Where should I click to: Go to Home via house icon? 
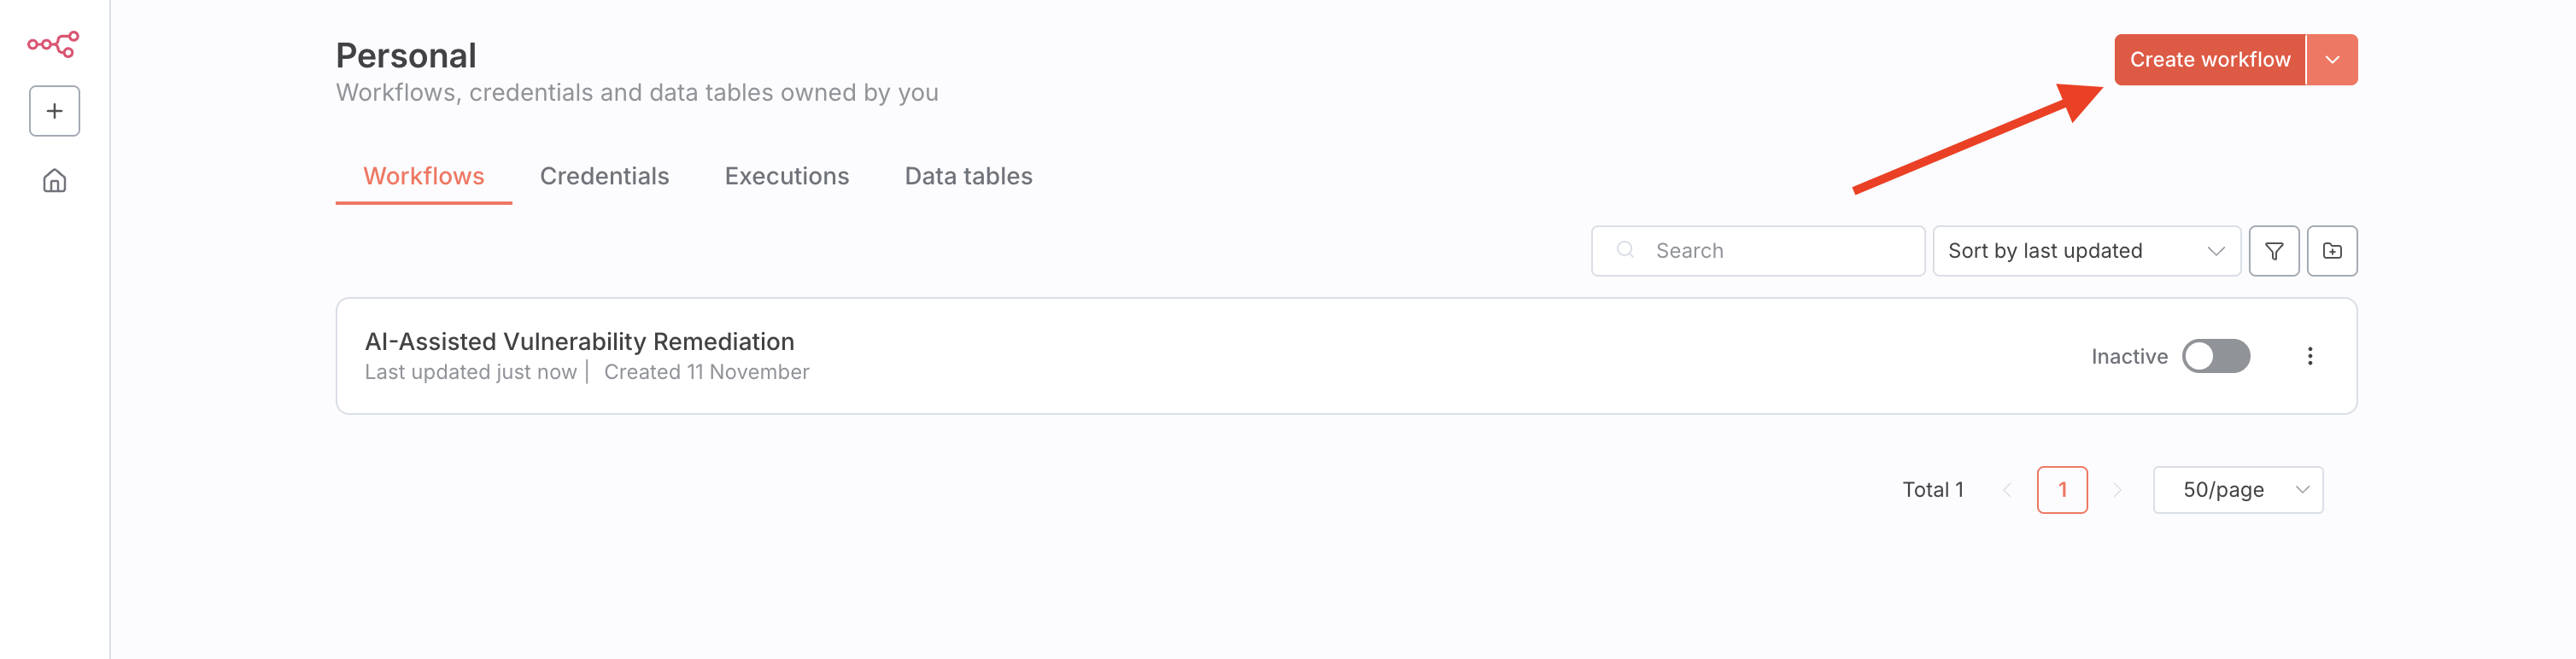[x=54, y=181]
